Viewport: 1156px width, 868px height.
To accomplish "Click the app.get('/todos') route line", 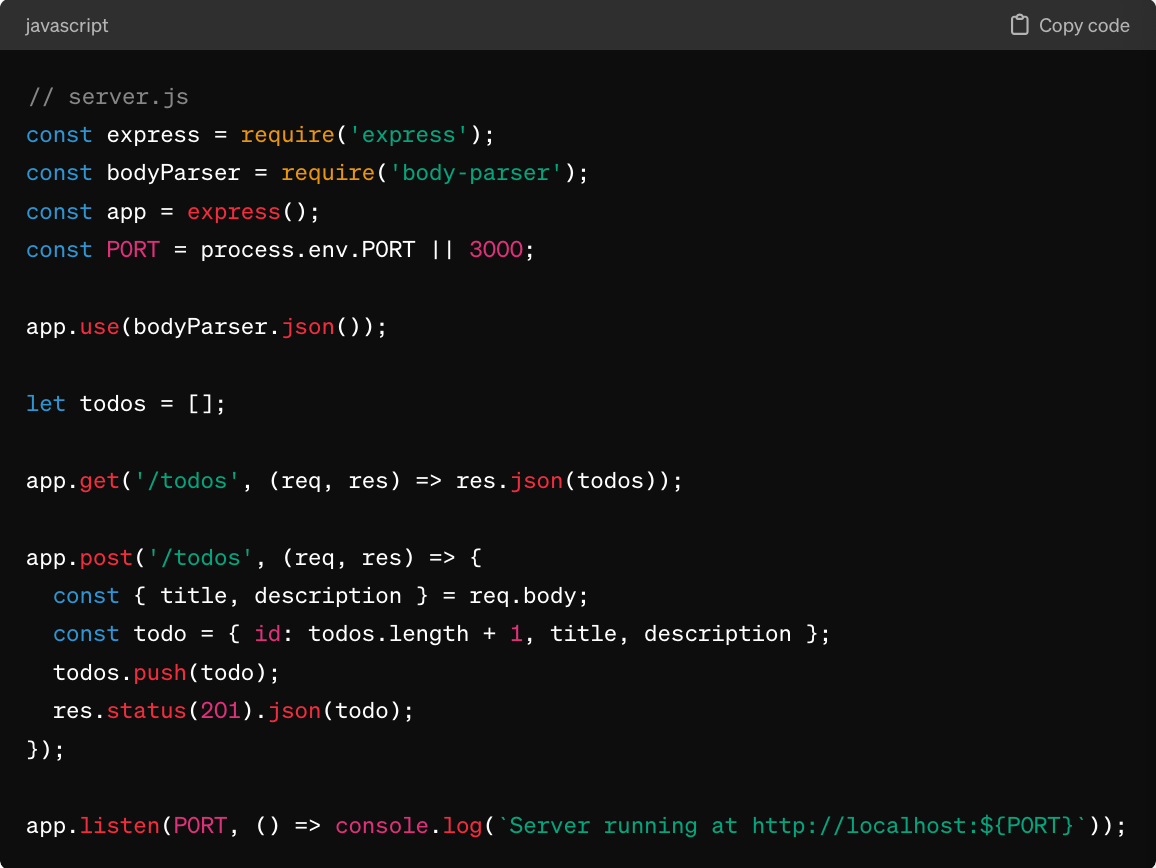I will pyautogui.click(x=350, y=480).
